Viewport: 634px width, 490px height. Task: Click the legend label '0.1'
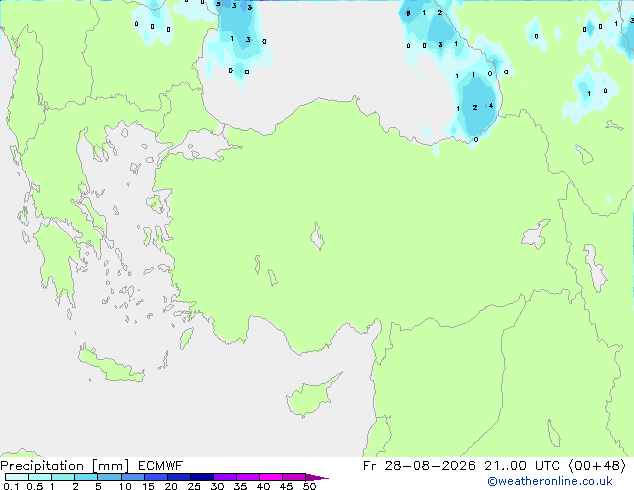coord(11,486)
